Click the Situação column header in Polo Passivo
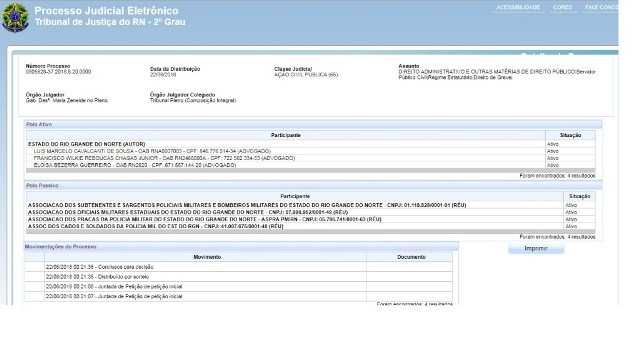 point(579,196)
